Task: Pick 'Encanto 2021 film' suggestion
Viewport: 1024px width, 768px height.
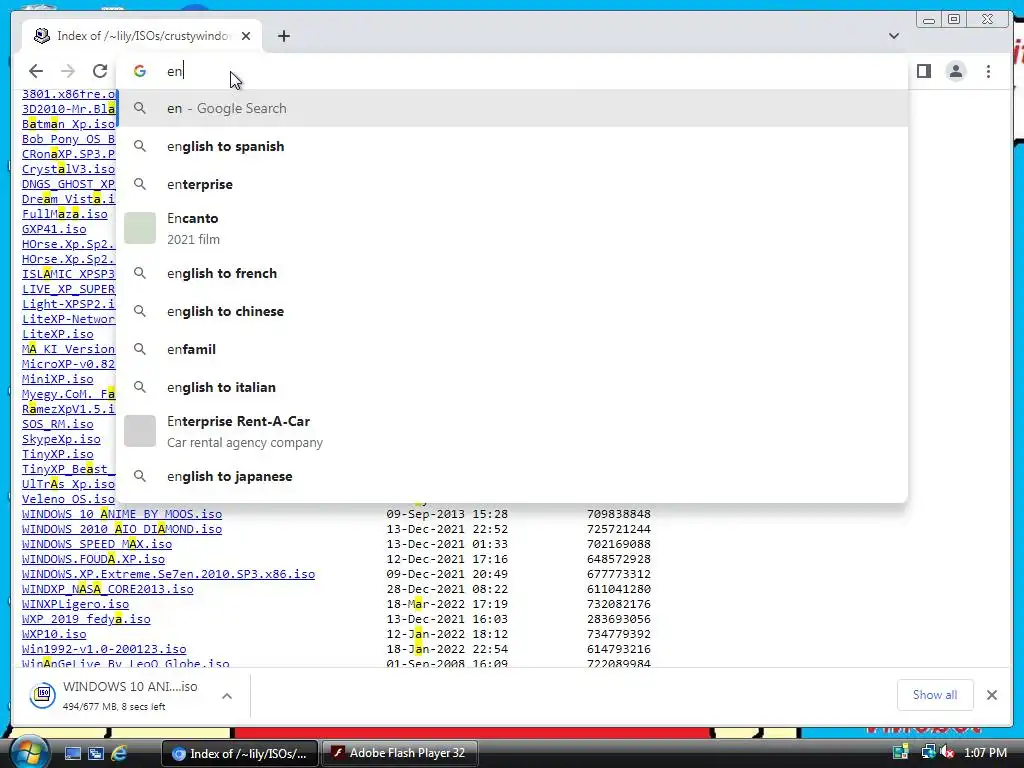Action: tap(512, 229)
